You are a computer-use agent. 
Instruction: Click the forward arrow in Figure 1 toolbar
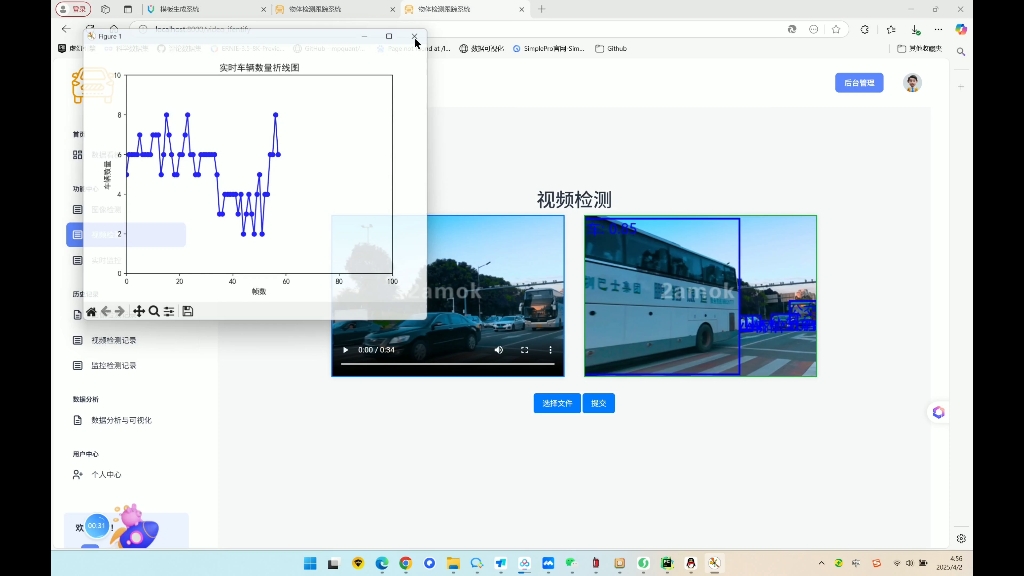(120, 312)
